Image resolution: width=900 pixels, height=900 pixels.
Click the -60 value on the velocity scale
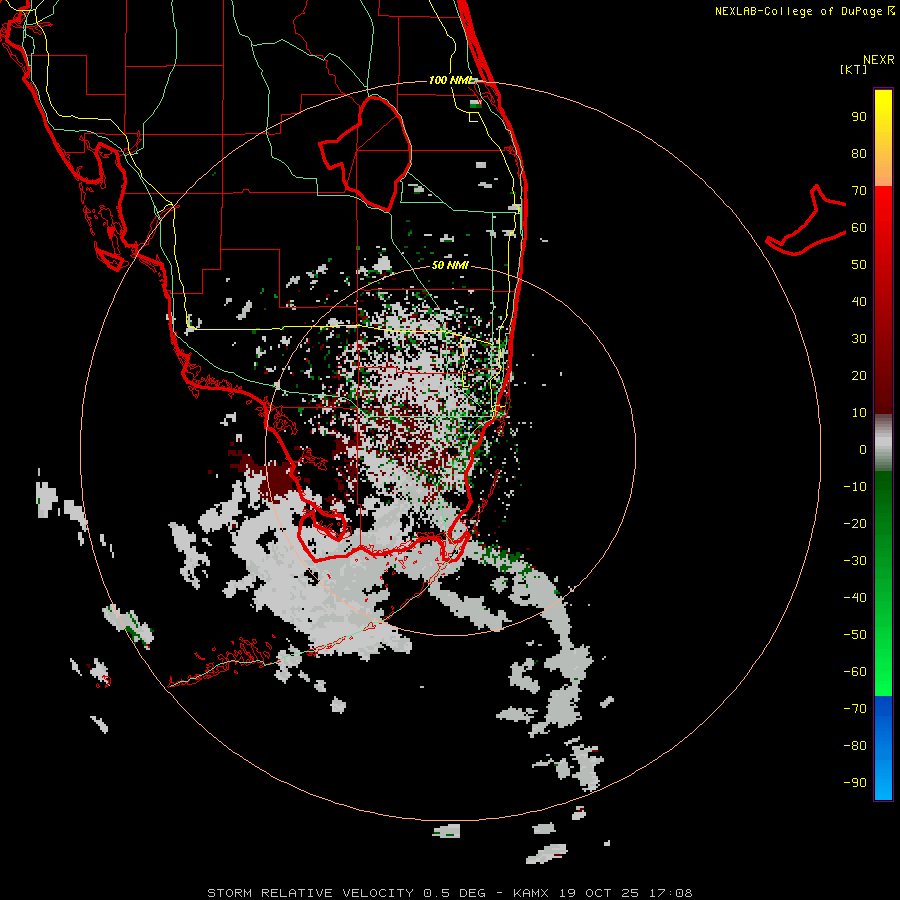(x=855, y=672)
